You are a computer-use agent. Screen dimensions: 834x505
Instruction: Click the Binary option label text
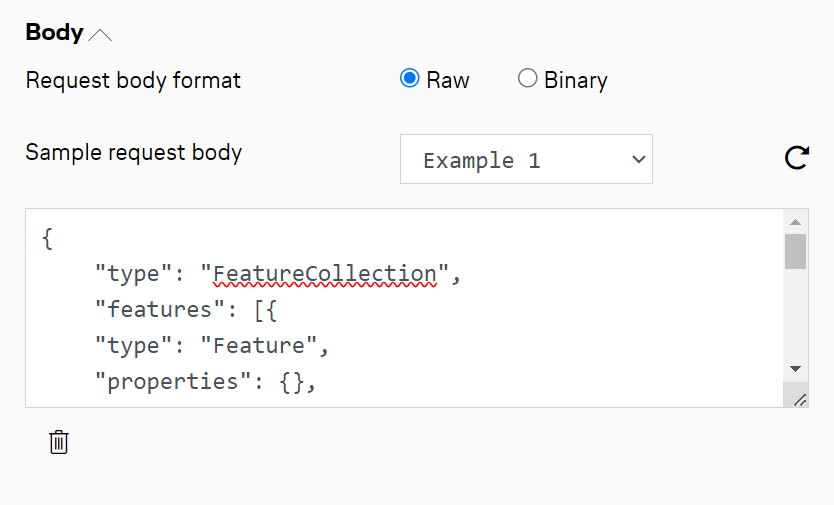coord(575,80)
